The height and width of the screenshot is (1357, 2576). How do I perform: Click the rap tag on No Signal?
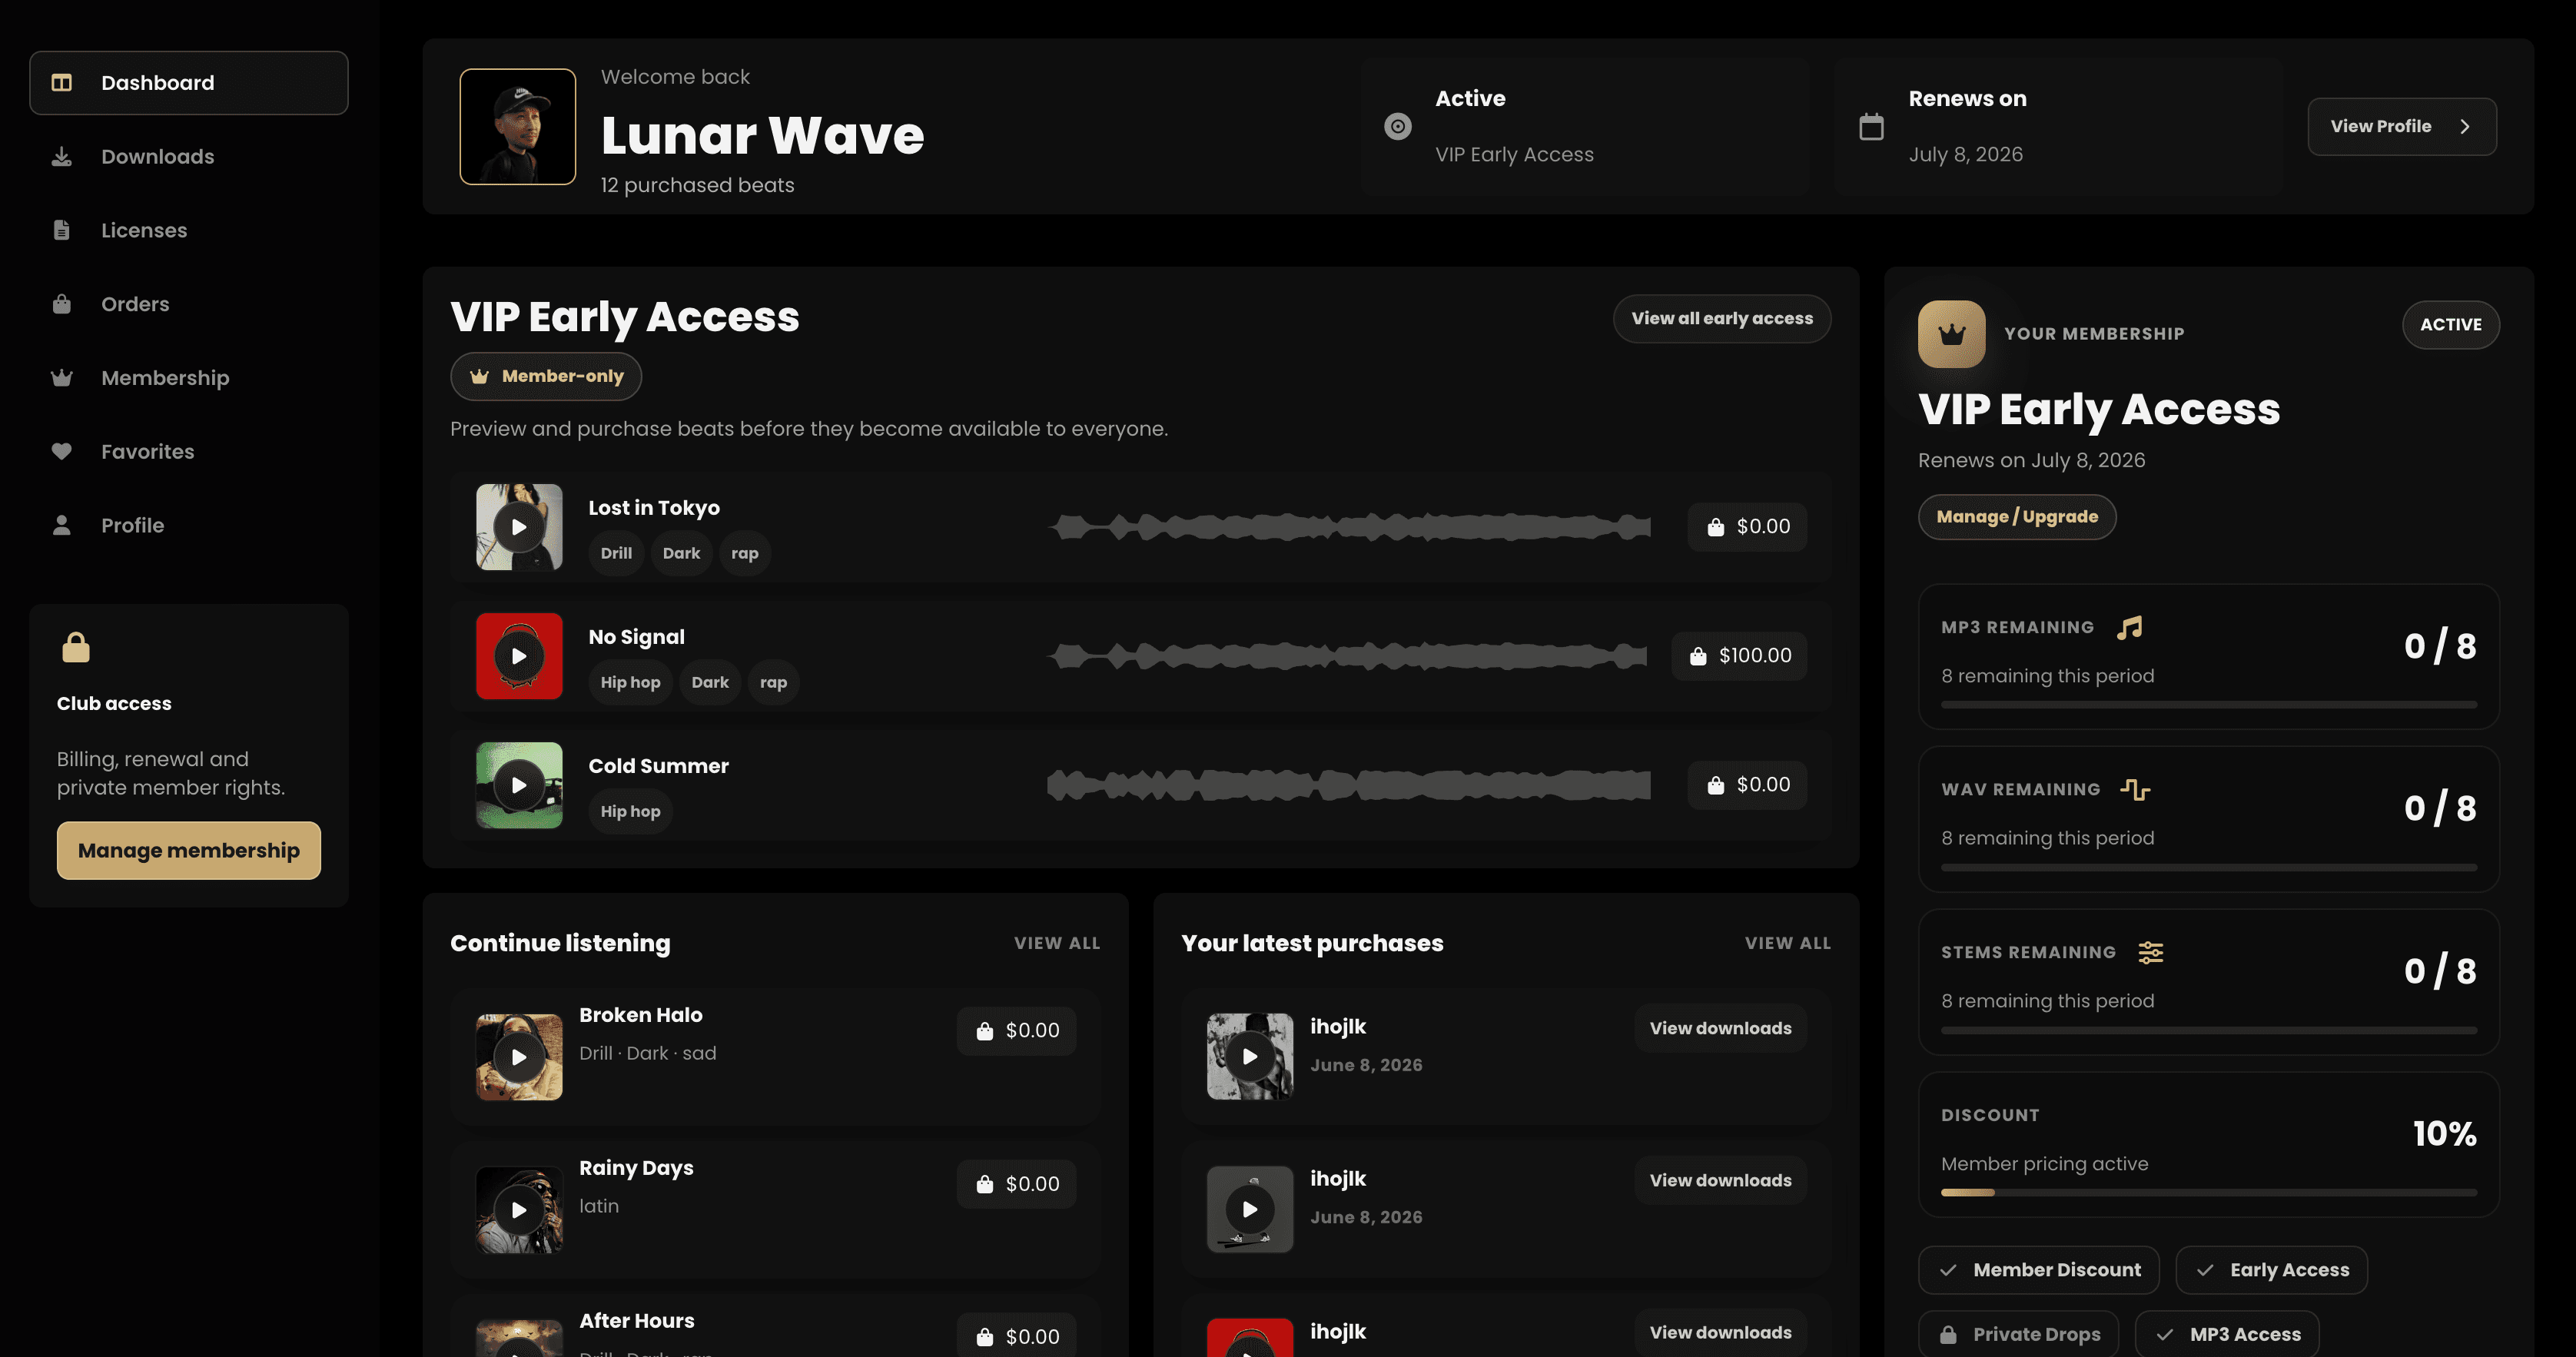click(773, 682)
